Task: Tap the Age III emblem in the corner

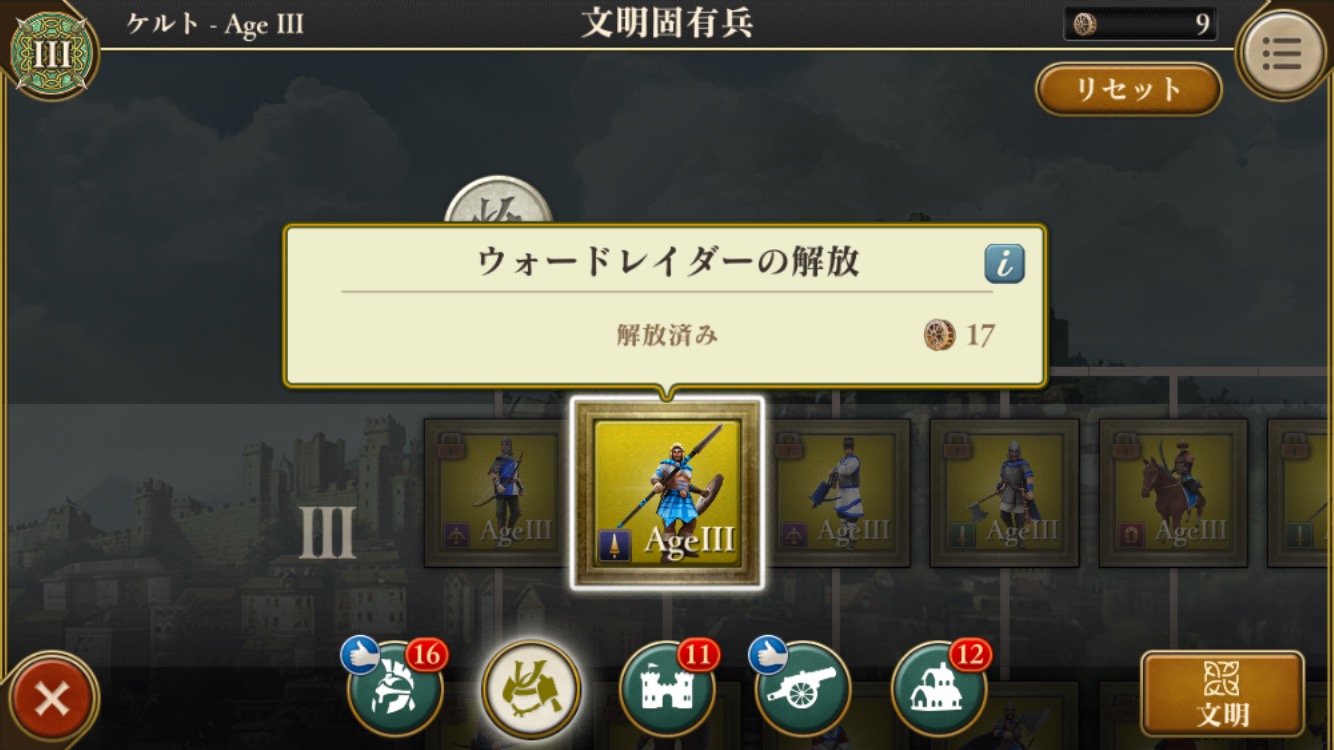Action: (53, 53)
